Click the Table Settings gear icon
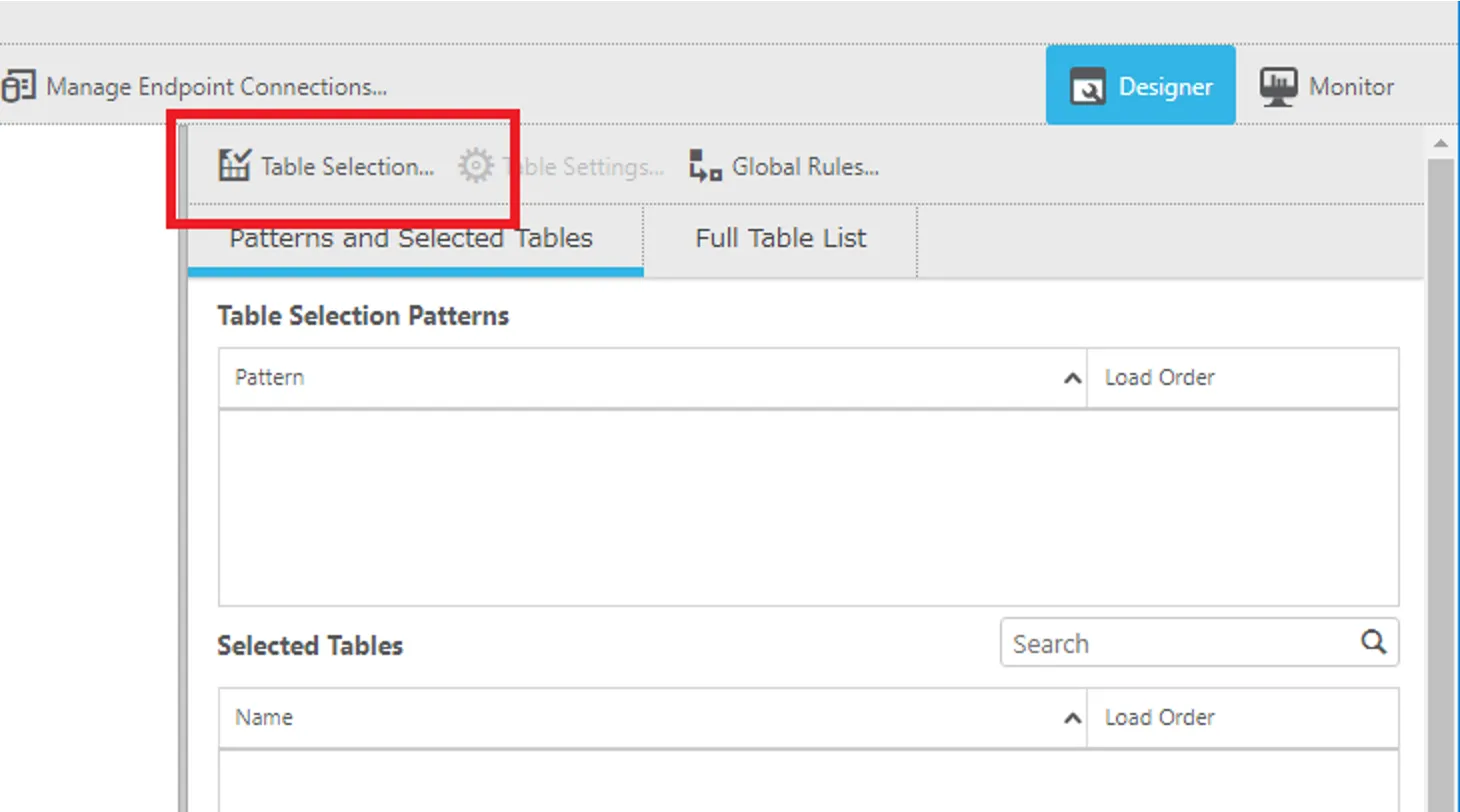Image resolution: width=1460 pixels, height=812 pixels. tap(476, 166)
